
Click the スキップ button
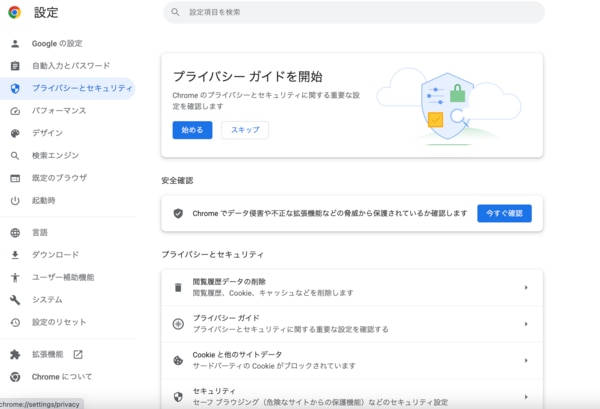coord(245,130)
